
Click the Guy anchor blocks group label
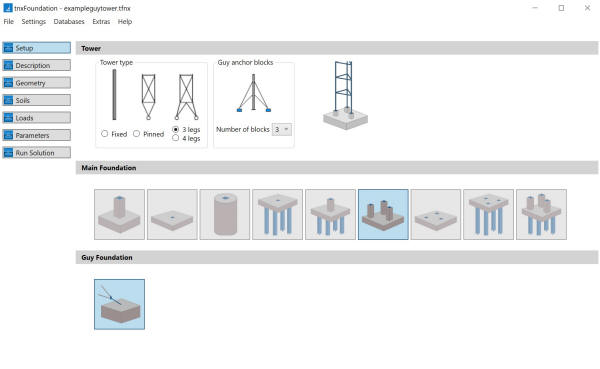pyautogui.click(x=245, y=62)
